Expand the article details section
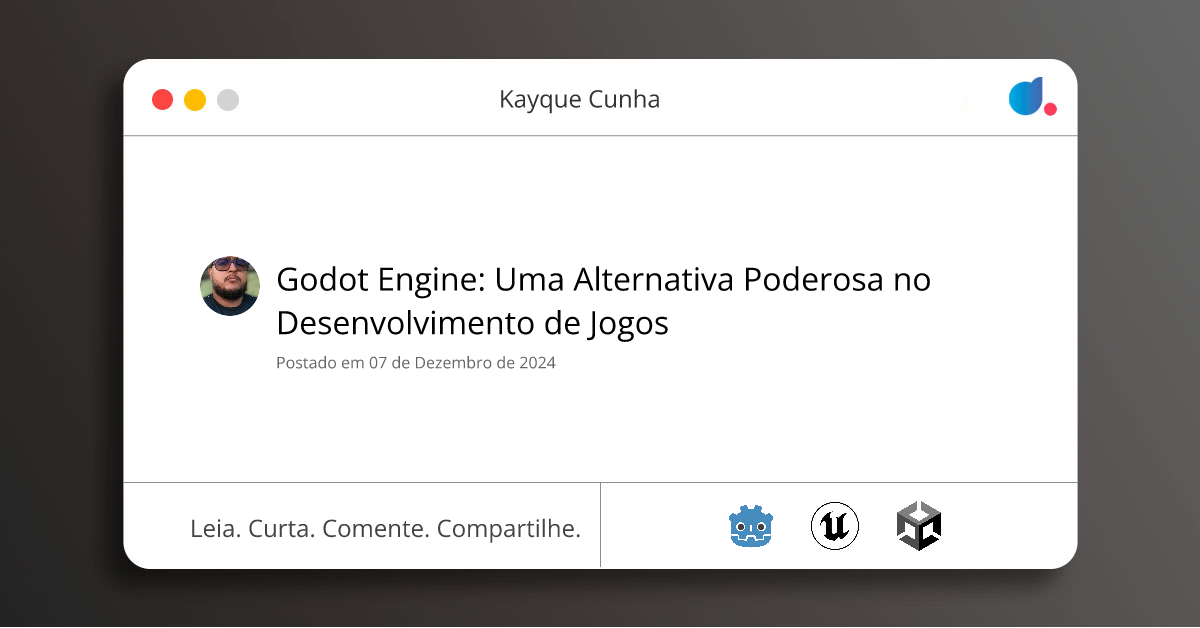The height and width of the screenshot is (628, 1200). 600,310
